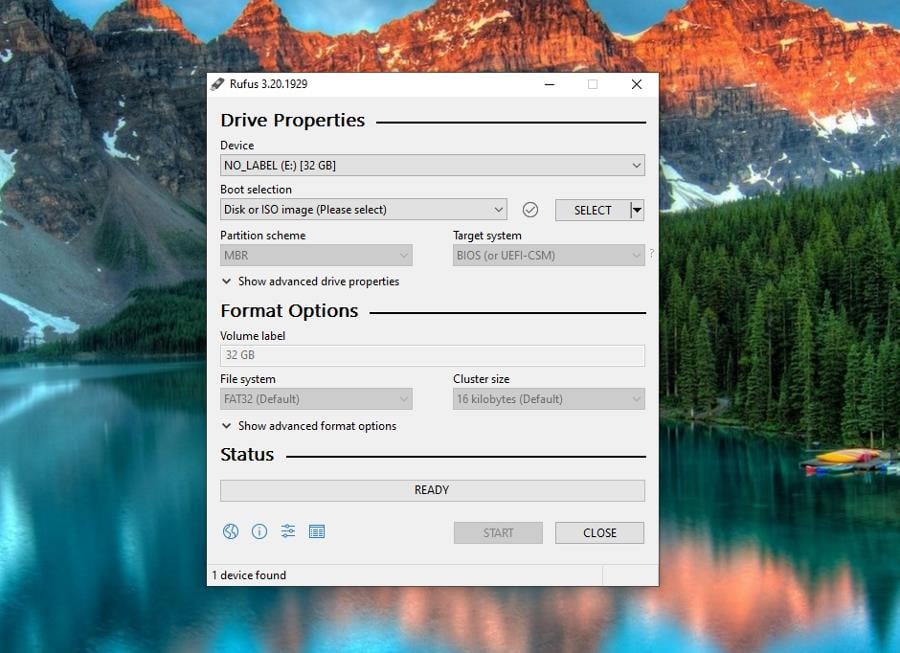This screenshot has height=653, width=900.
Task: Open the File system dropdown
Action: (x=404, y=398)
